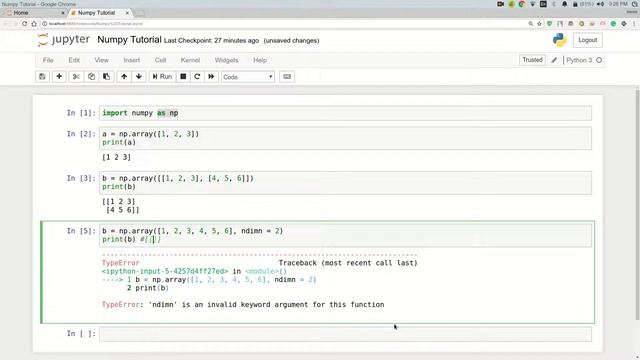The image size is (640, 360).
Task: Click the Jupyter logo
Action: [x=63, y=40]
